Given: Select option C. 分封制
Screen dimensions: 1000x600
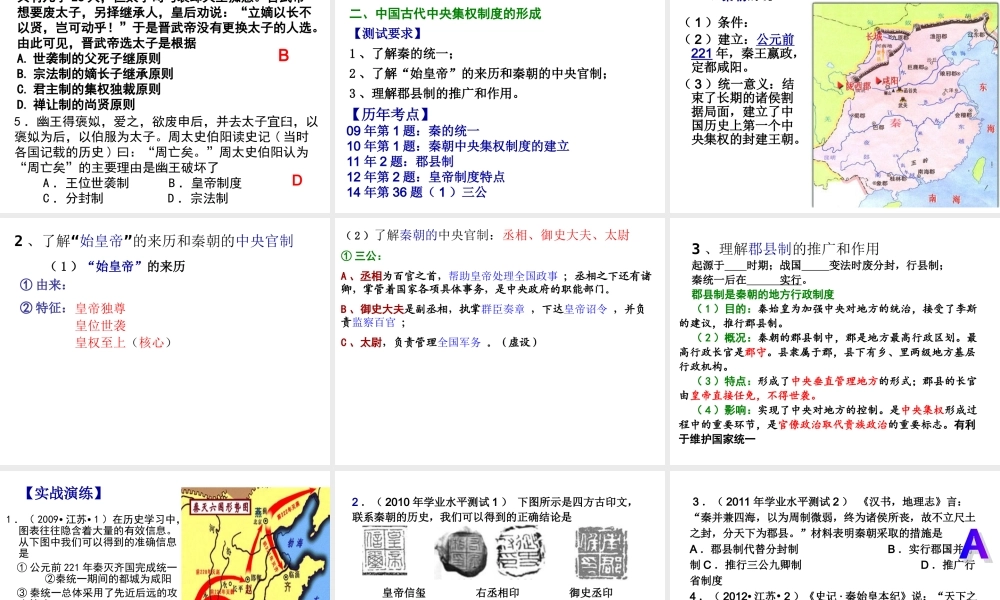Looking at the screenshot, I should (73, 198).
